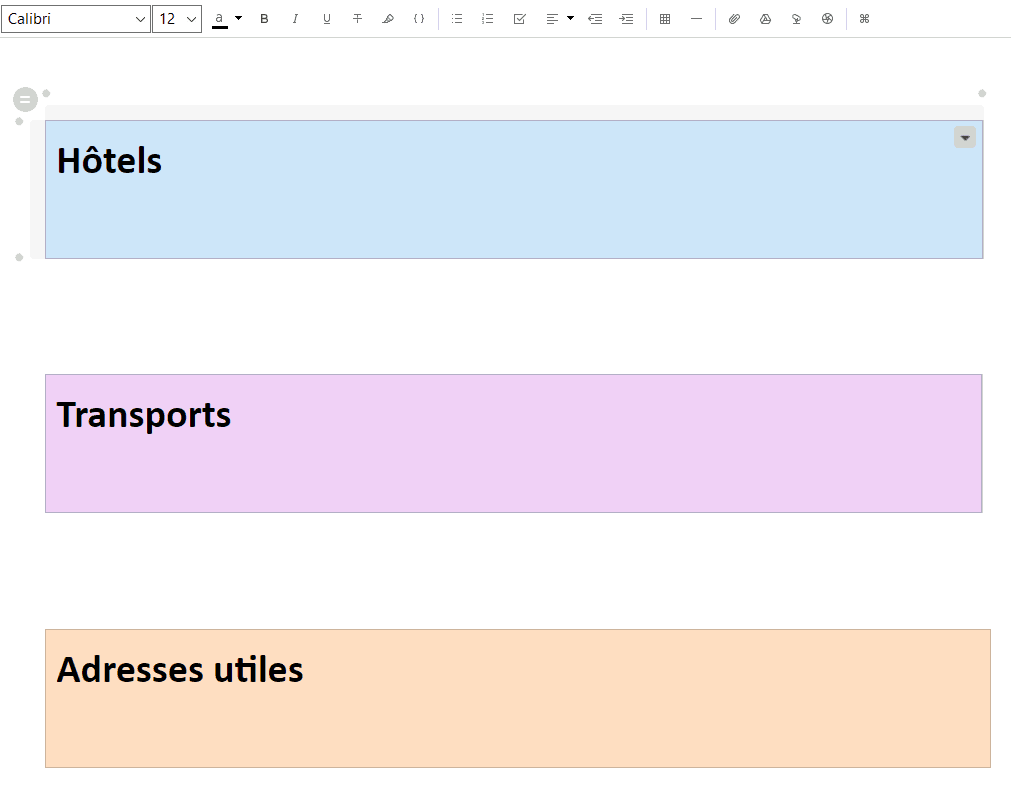Attach a file with the paperclip
The height and width of the screenshot is (811, 1011).
tap(735, 18)
